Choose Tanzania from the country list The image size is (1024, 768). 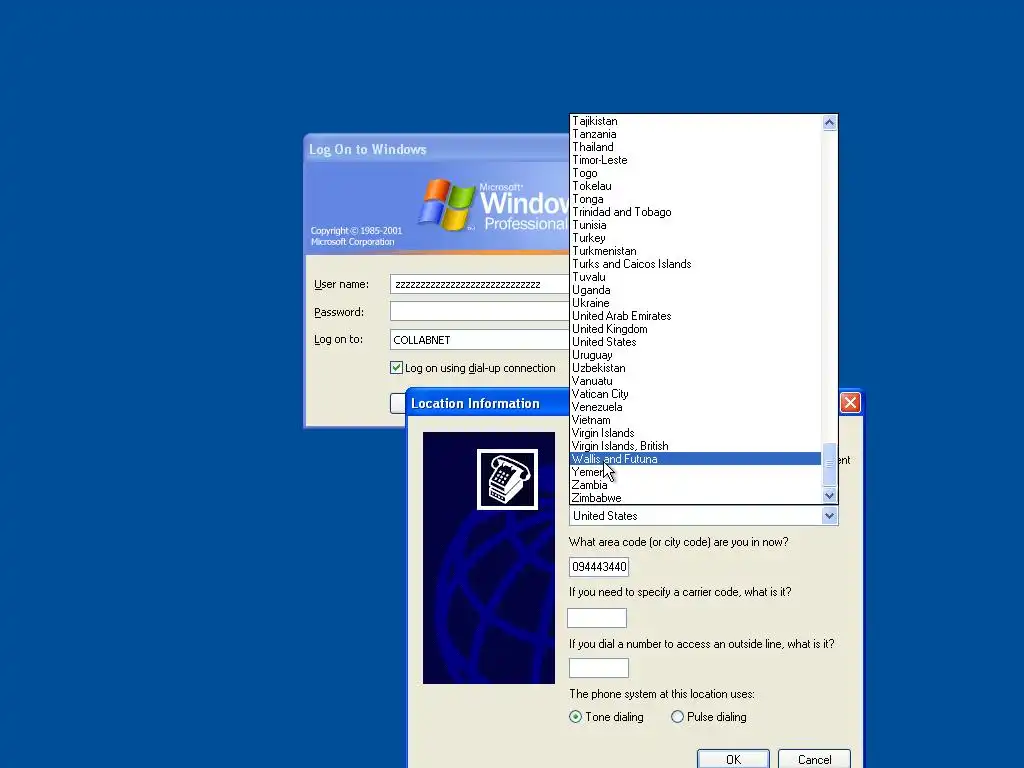(696, 134)
